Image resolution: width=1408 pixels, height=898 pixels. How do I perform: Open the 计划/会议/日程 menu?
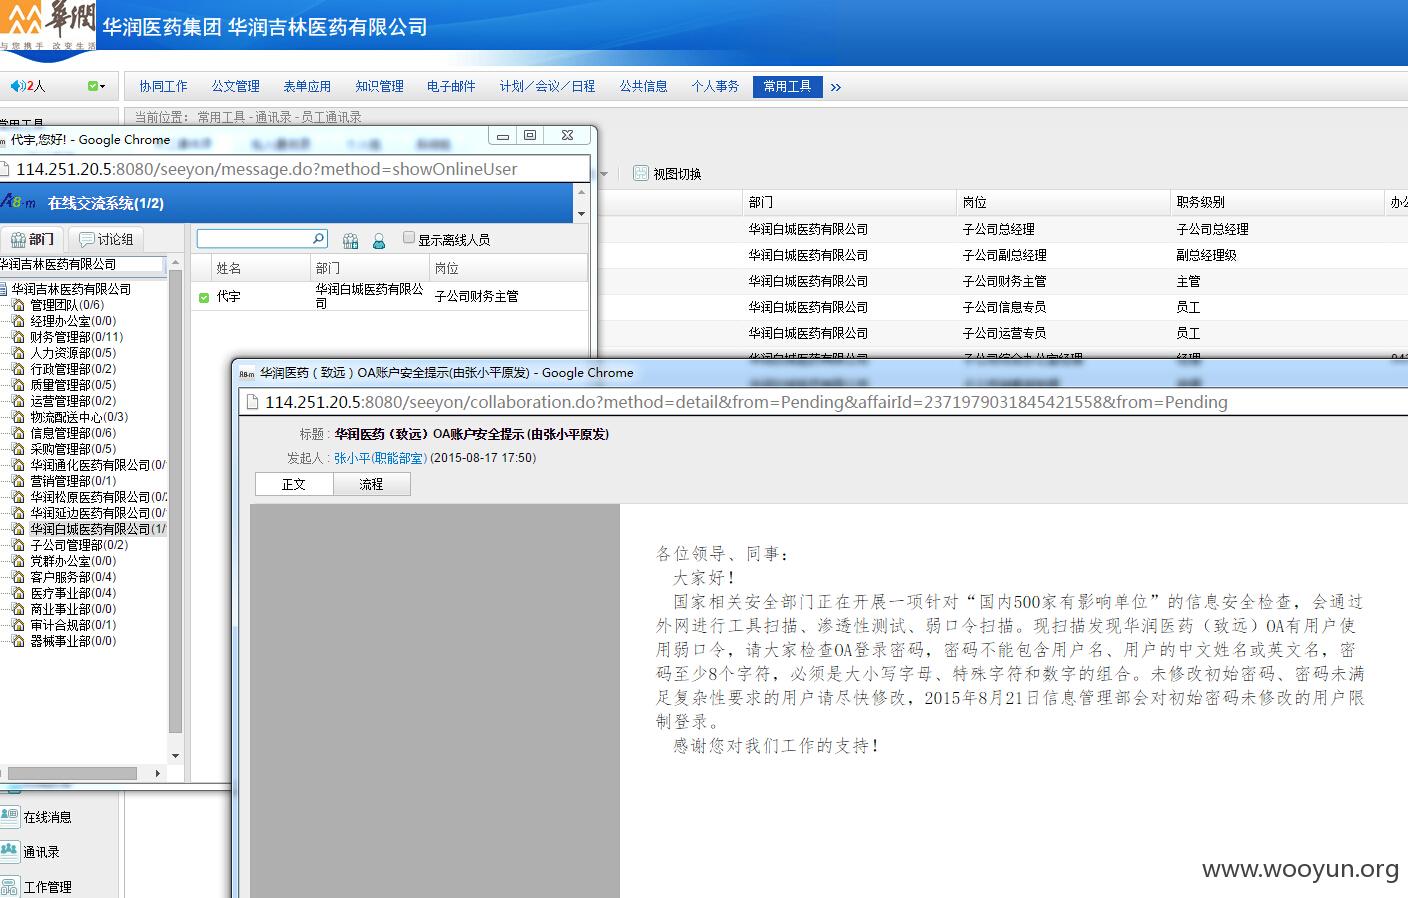pos(547,86)
